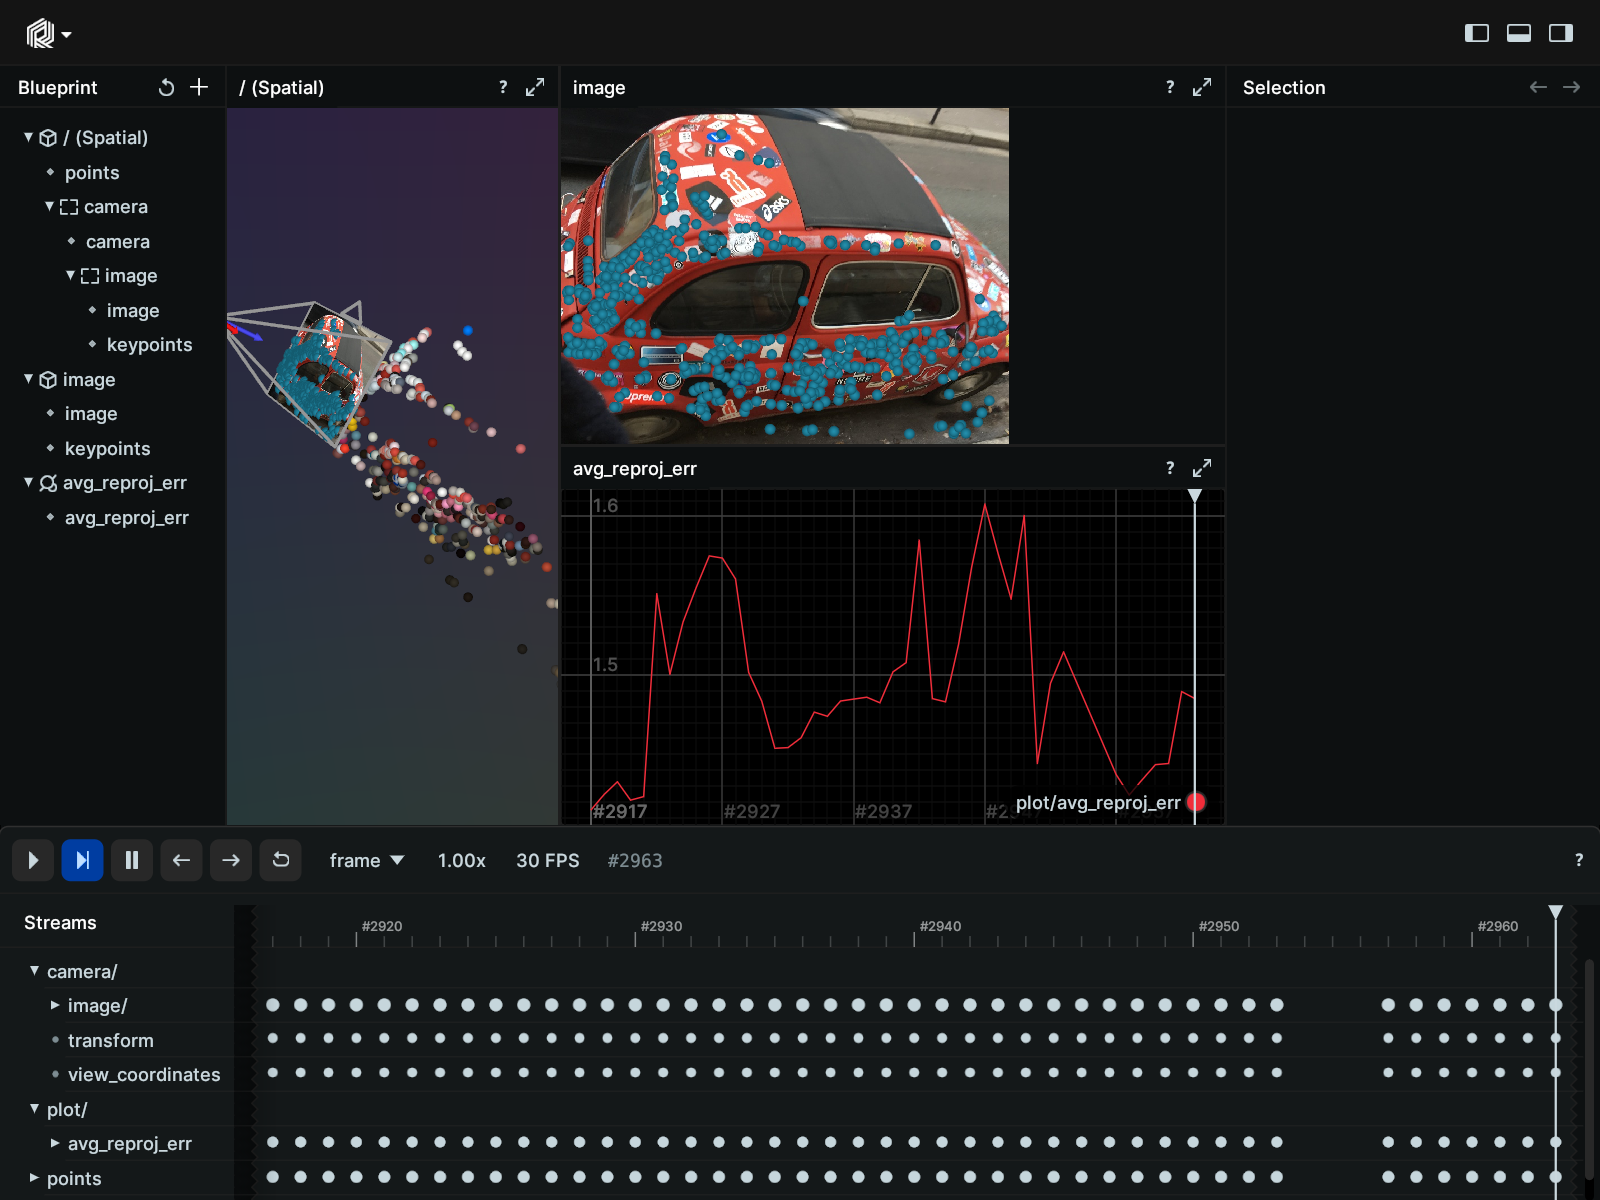This screenshot has height=1200, width=1600.
Task: Collapse avg_reproj_err view tree node
Action: [x=29, y=482]
